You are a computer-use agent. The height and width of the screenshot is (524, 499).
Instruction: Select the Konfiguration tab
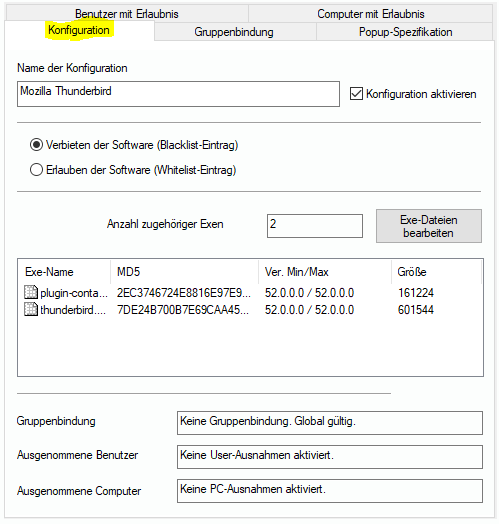point(79,30)
